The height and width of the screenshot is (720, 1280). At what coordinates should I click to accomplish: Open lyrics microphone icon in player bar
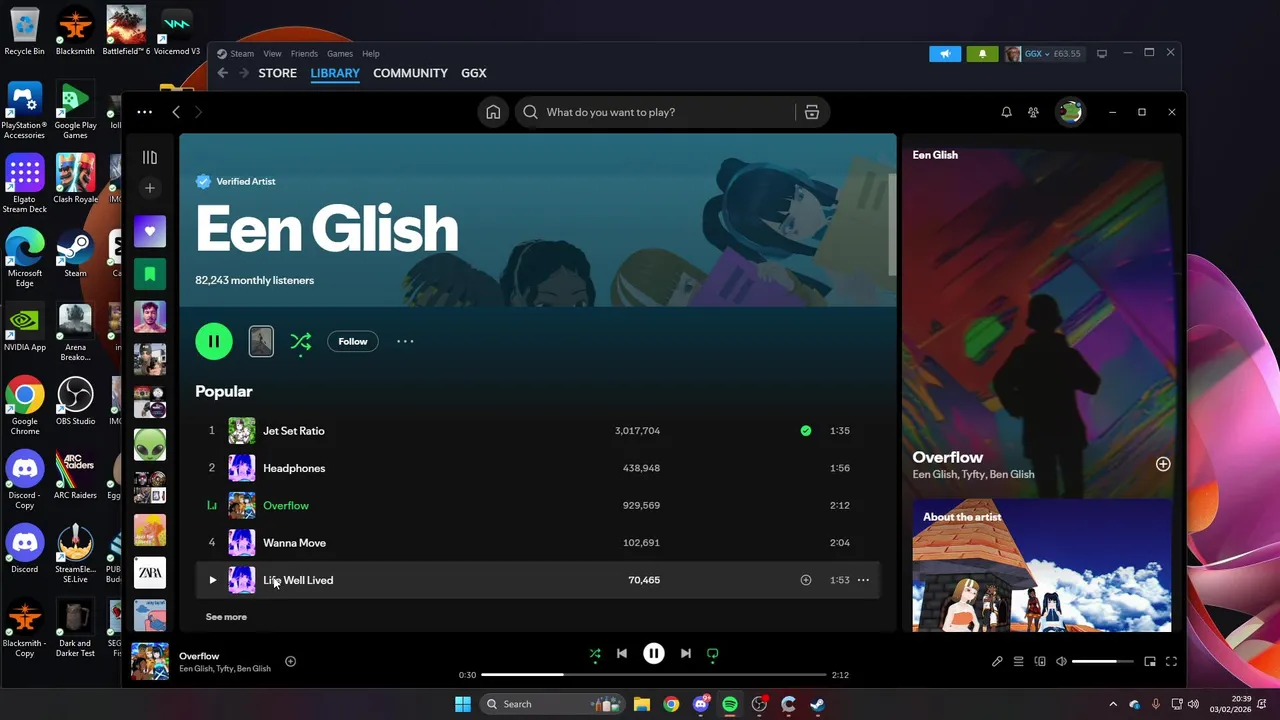tap(997, 661)
